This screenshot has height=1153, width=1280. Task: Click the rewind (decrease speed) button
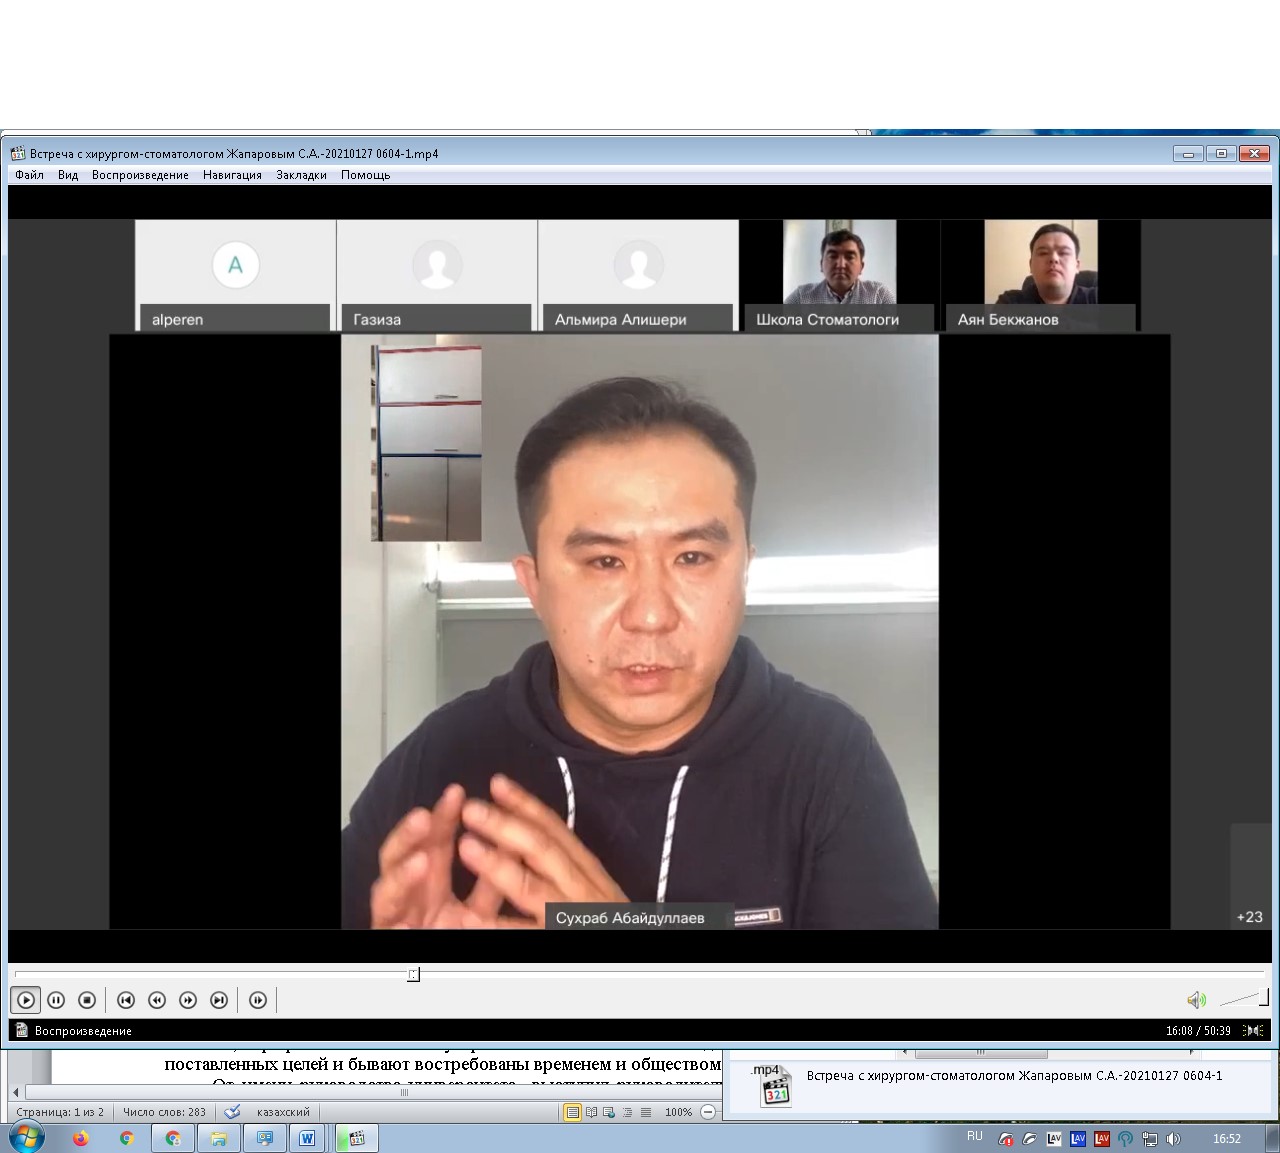click(x=157, y=1000)
